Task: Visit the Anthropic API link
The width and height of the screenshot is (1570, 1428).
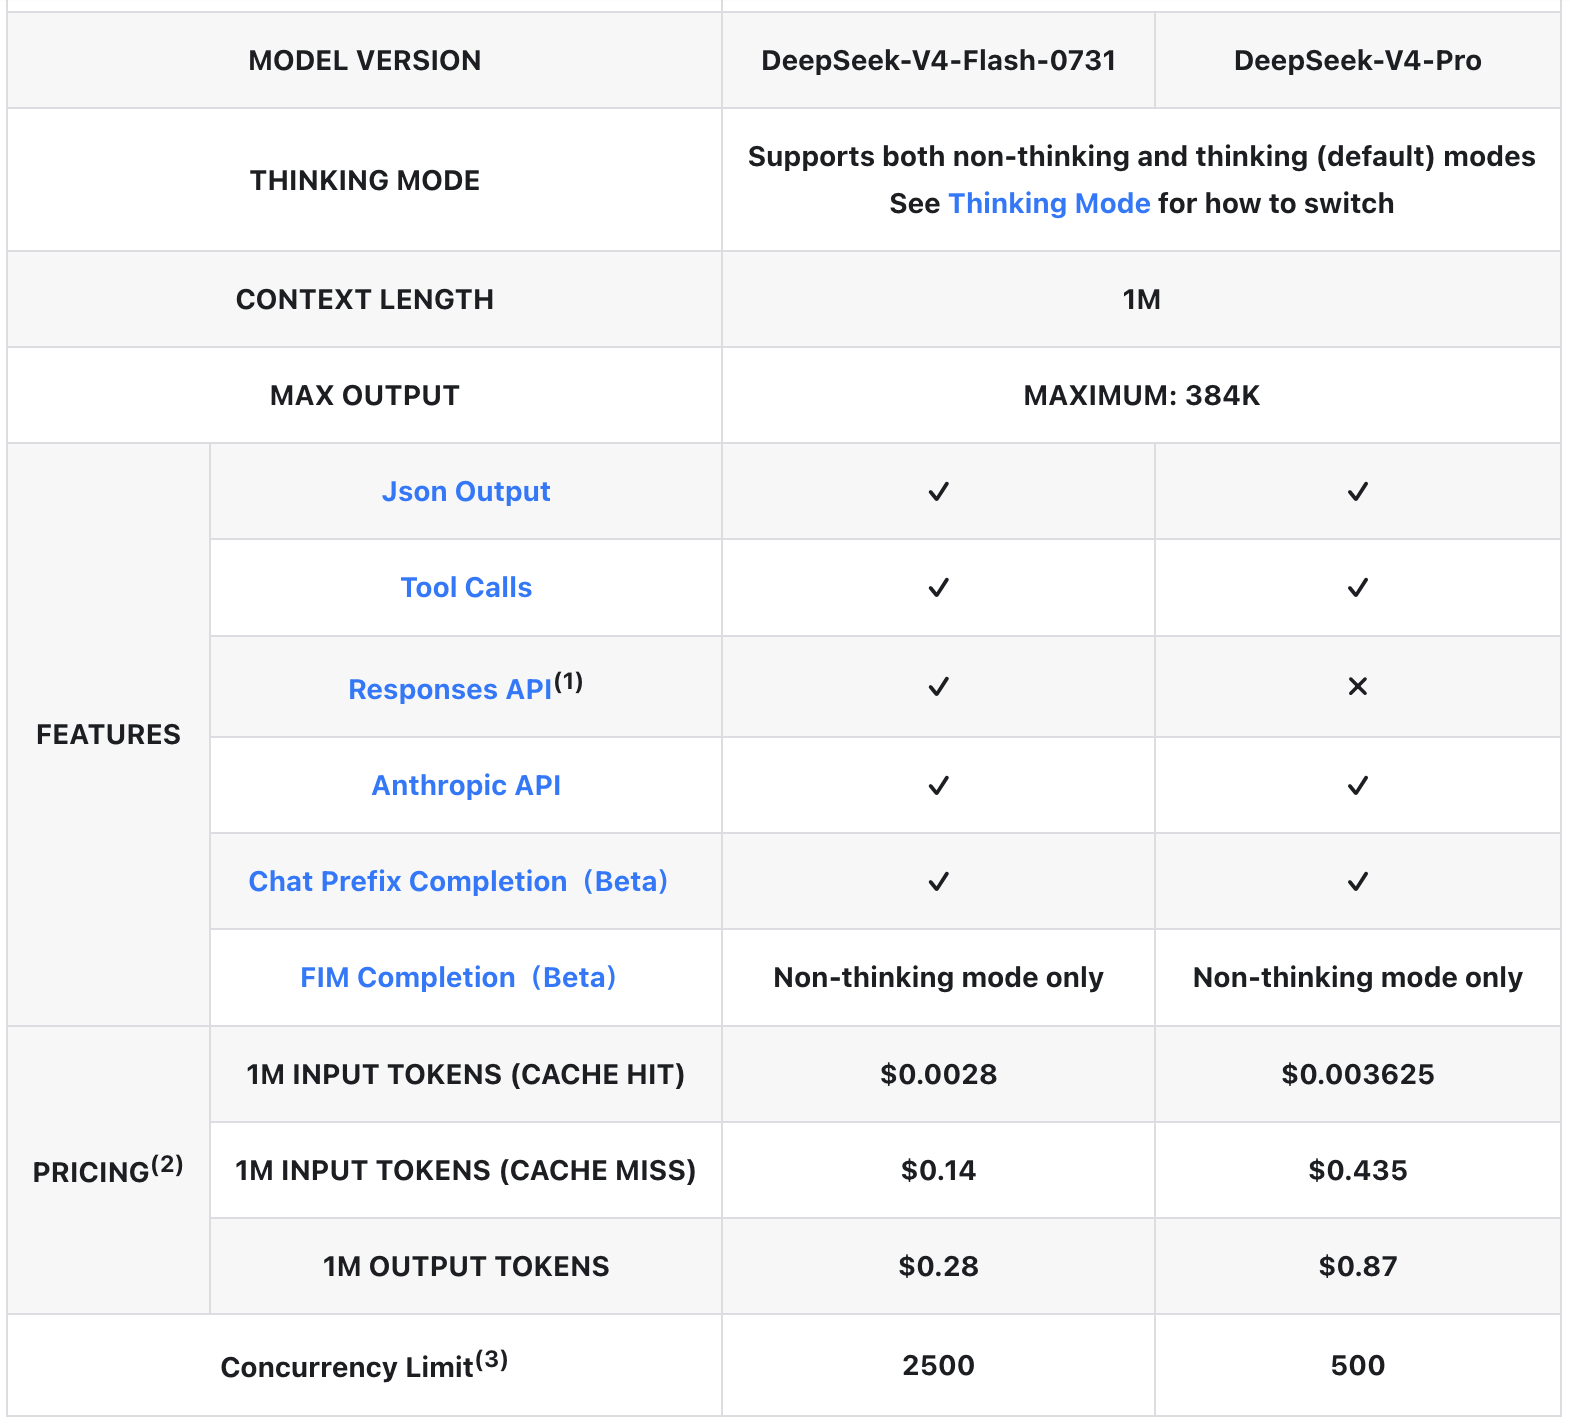Action: 466,785
